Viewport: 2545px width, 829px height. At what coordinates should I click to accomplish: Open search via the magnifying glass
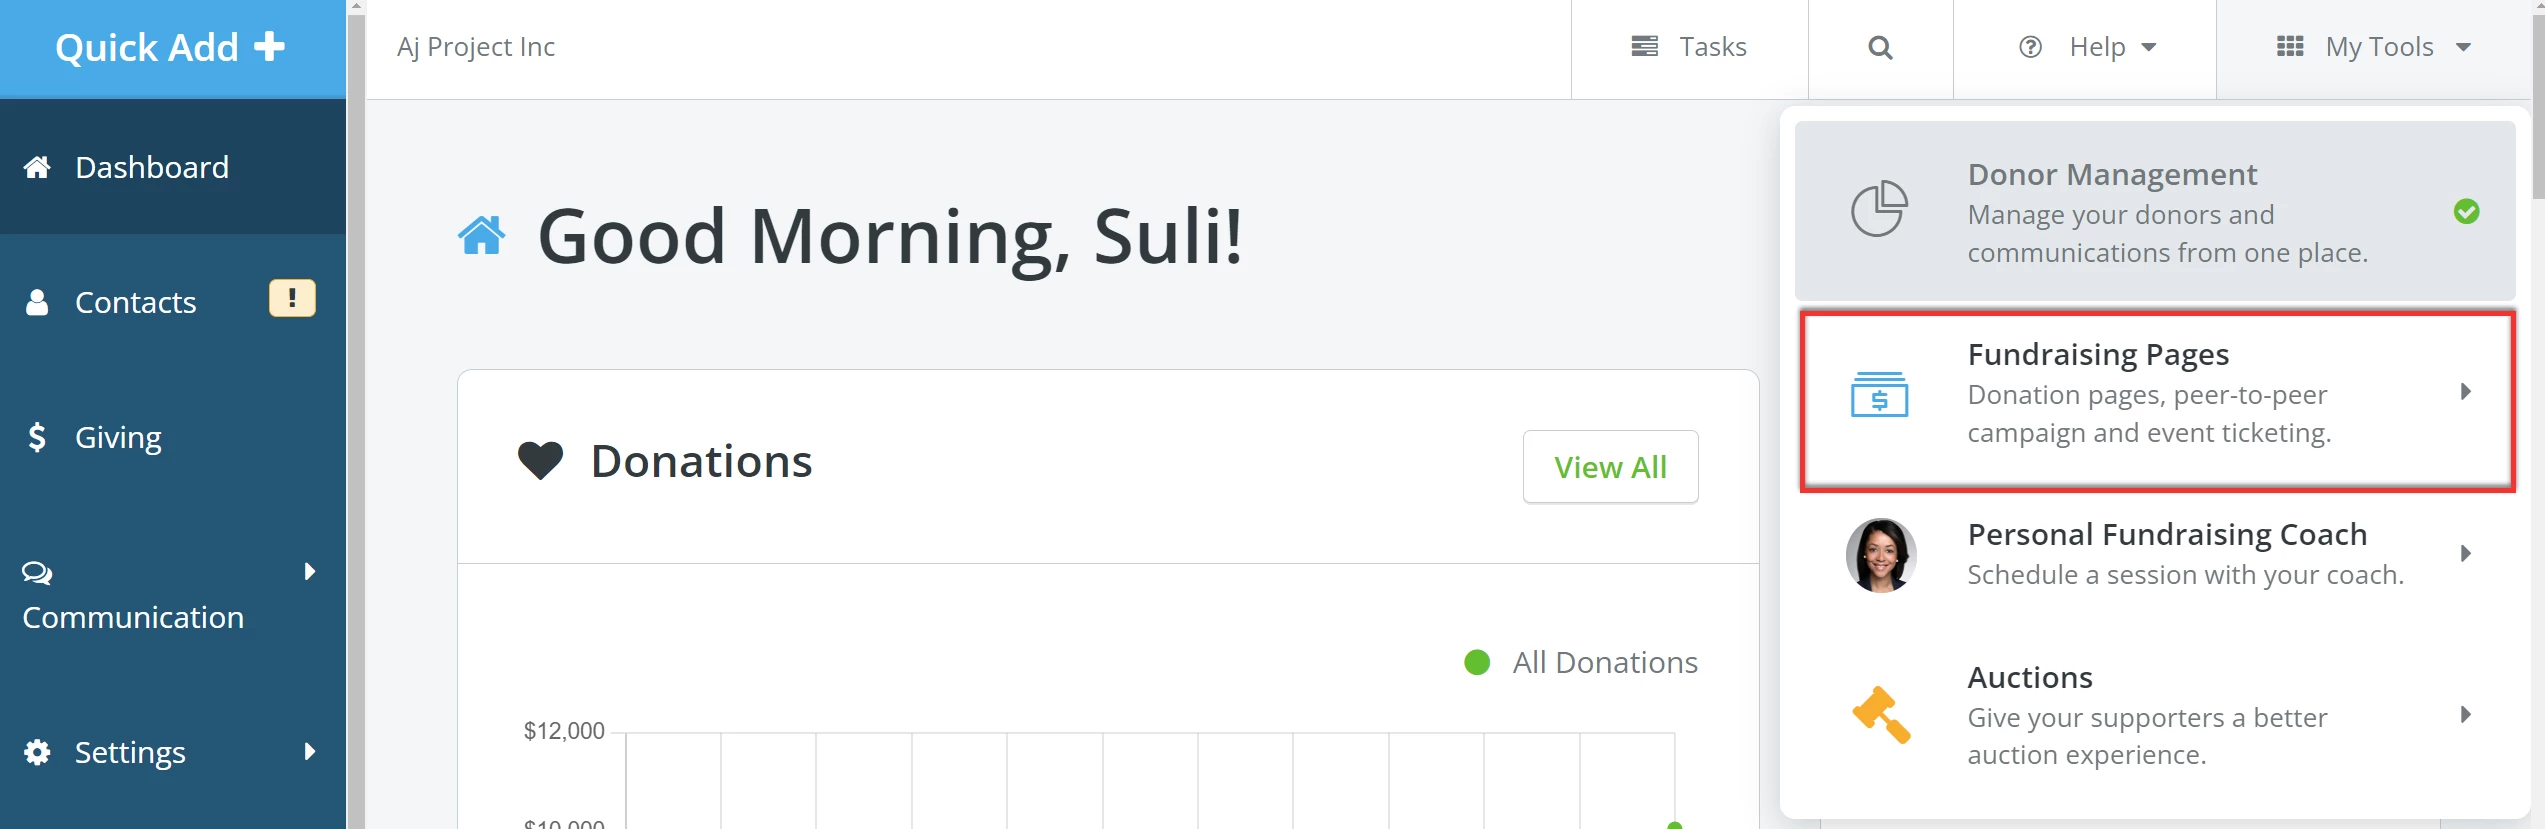1880,47
